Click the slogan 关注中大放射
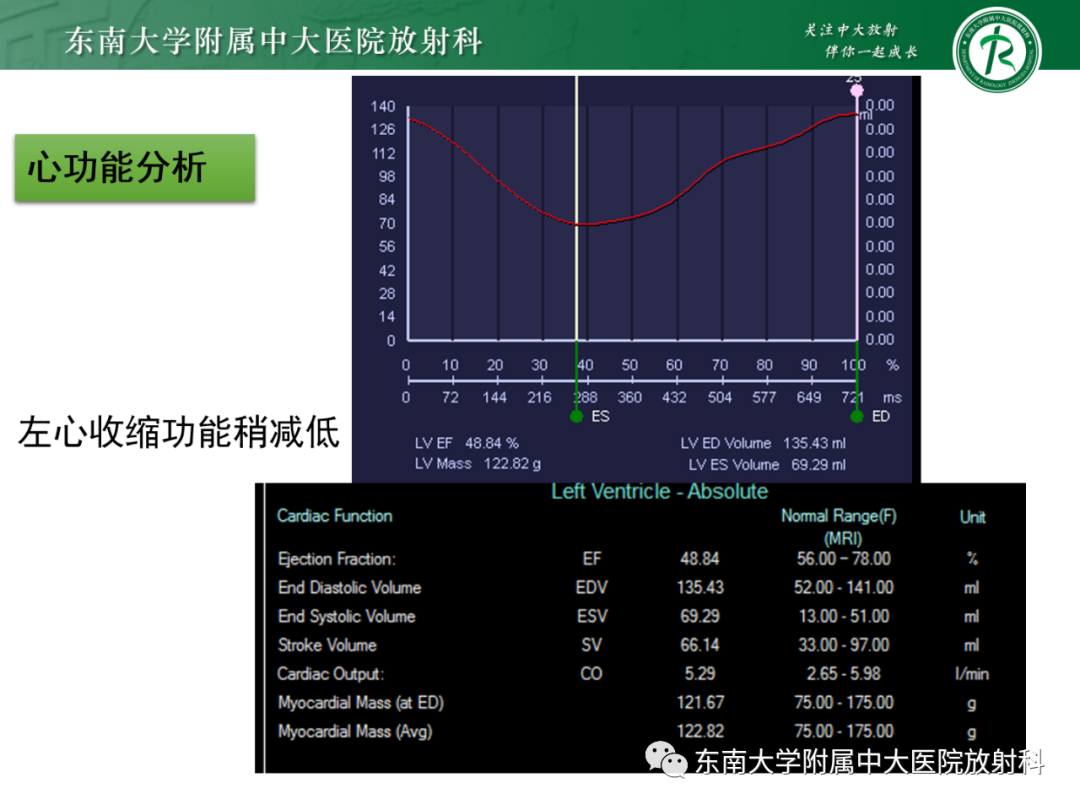The height and width of the screenshot is (810, 1080). (851, 30)
